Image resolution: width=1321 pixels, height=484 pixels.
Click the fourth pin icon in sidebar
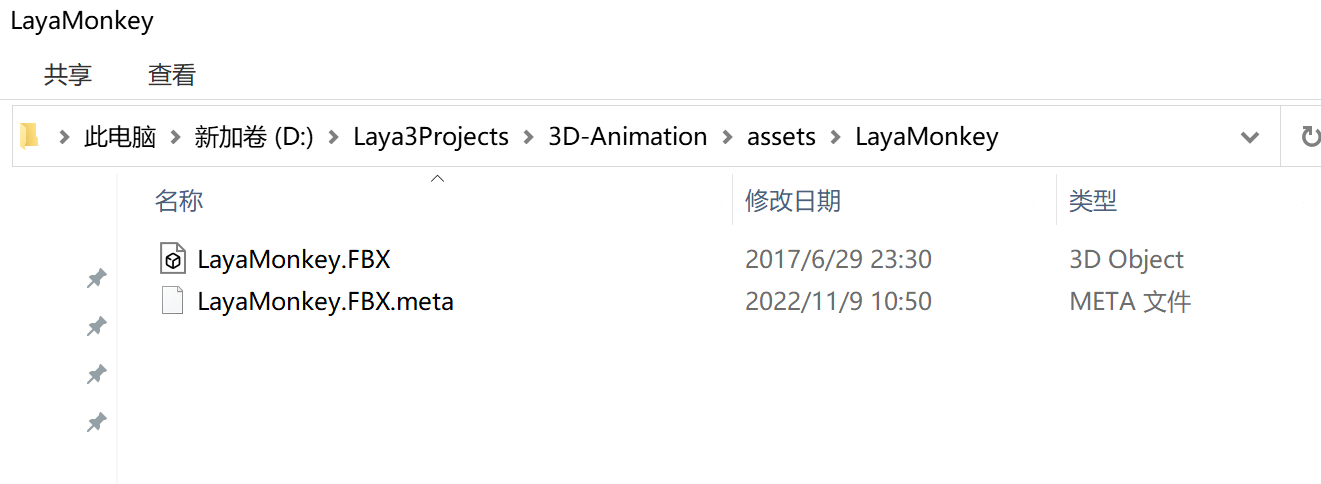coord(97,423)
